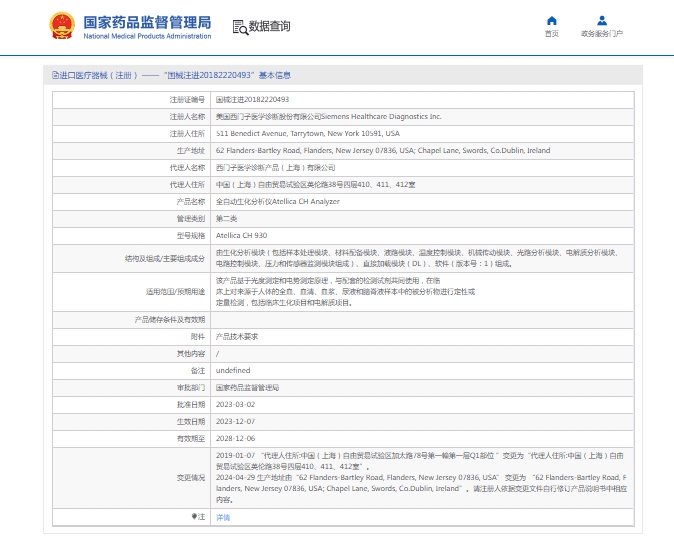Click the 注册人名称 label cell
The height and width of the screenshot is (540, 674).
[x=132, y=117]
